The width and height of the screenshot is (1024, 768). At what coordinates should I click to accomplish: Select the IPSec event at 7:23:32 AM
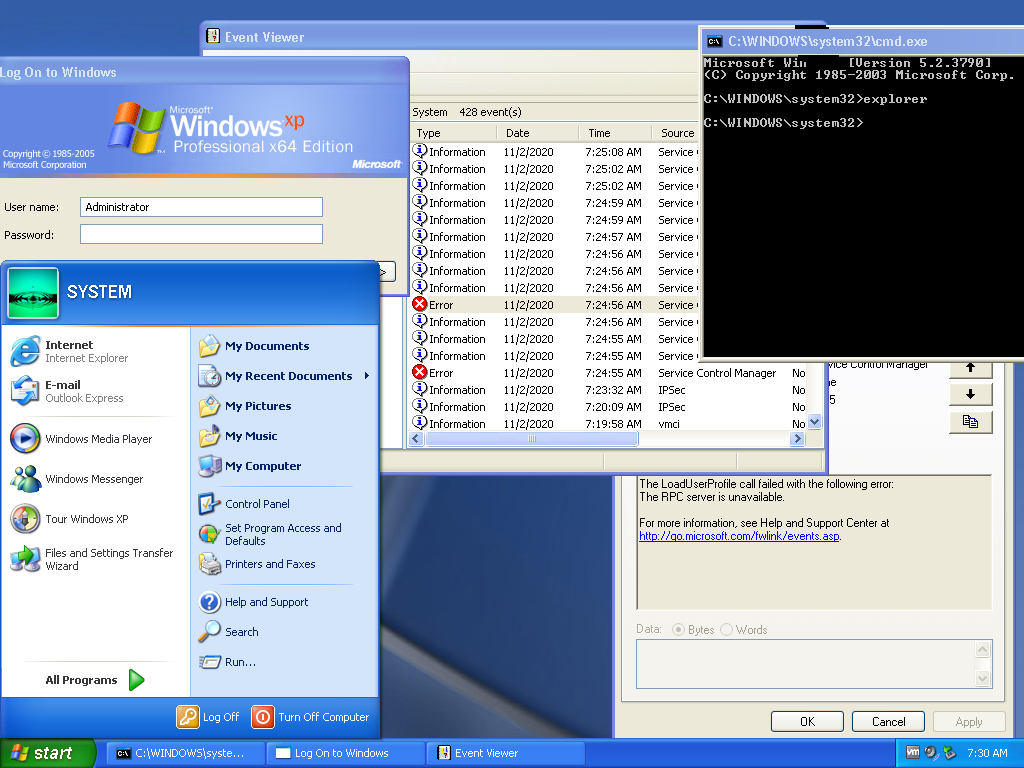[x=608, y=390]
